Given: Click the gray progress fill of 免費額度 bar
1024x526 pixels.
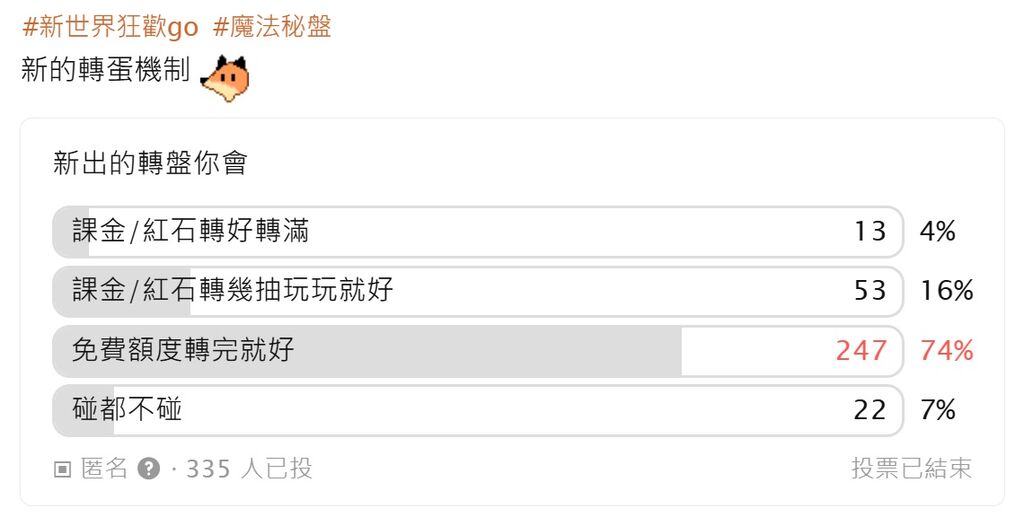Looking at the screenshot, I should [367, 351].
